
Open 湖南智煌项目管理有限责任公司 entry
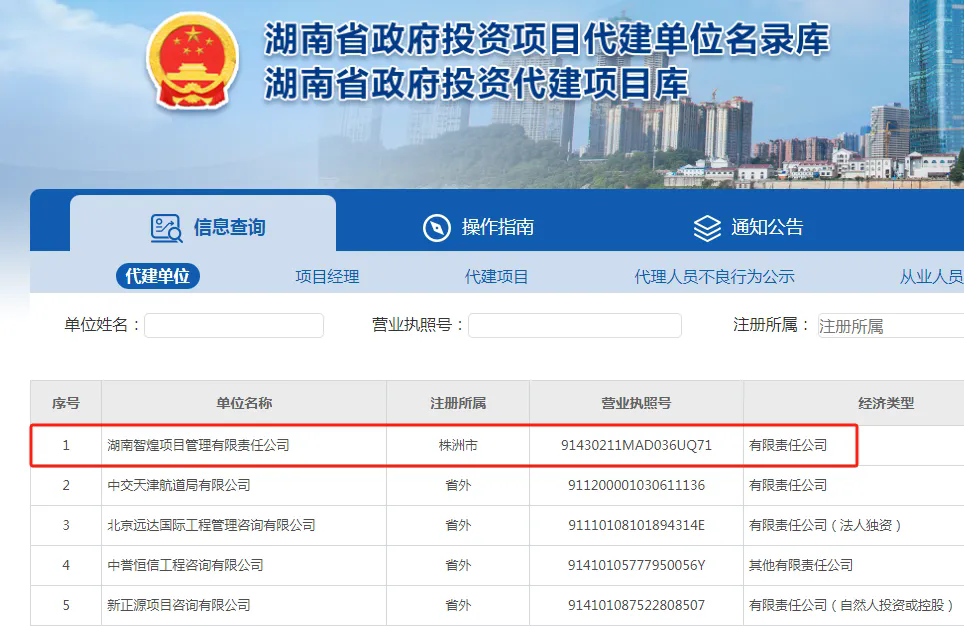click(198, 445)
